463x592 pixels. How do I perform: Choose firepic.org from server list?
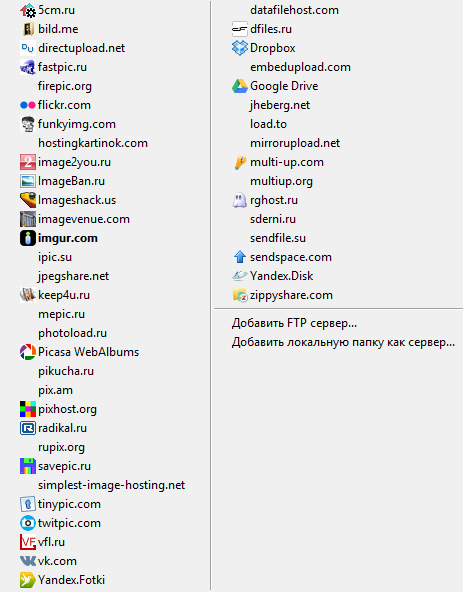tap(65, 86)
